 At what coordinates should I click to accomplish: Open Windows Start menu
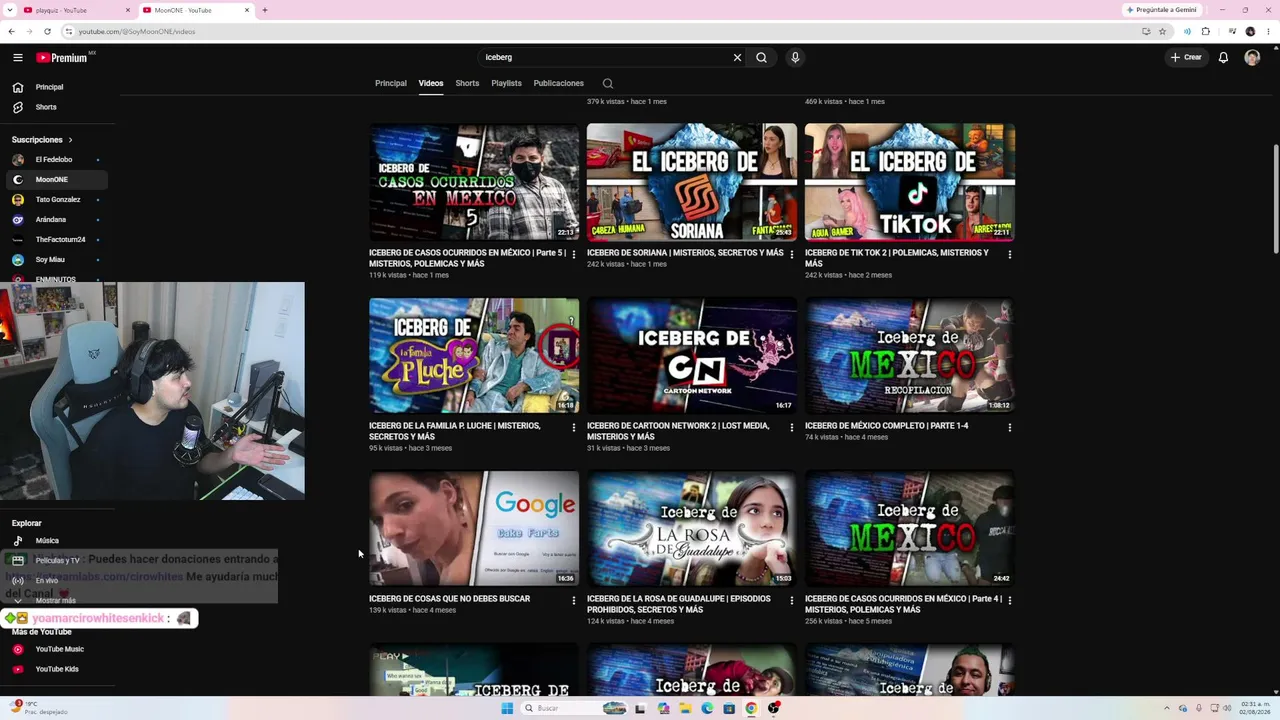[507, 708]
